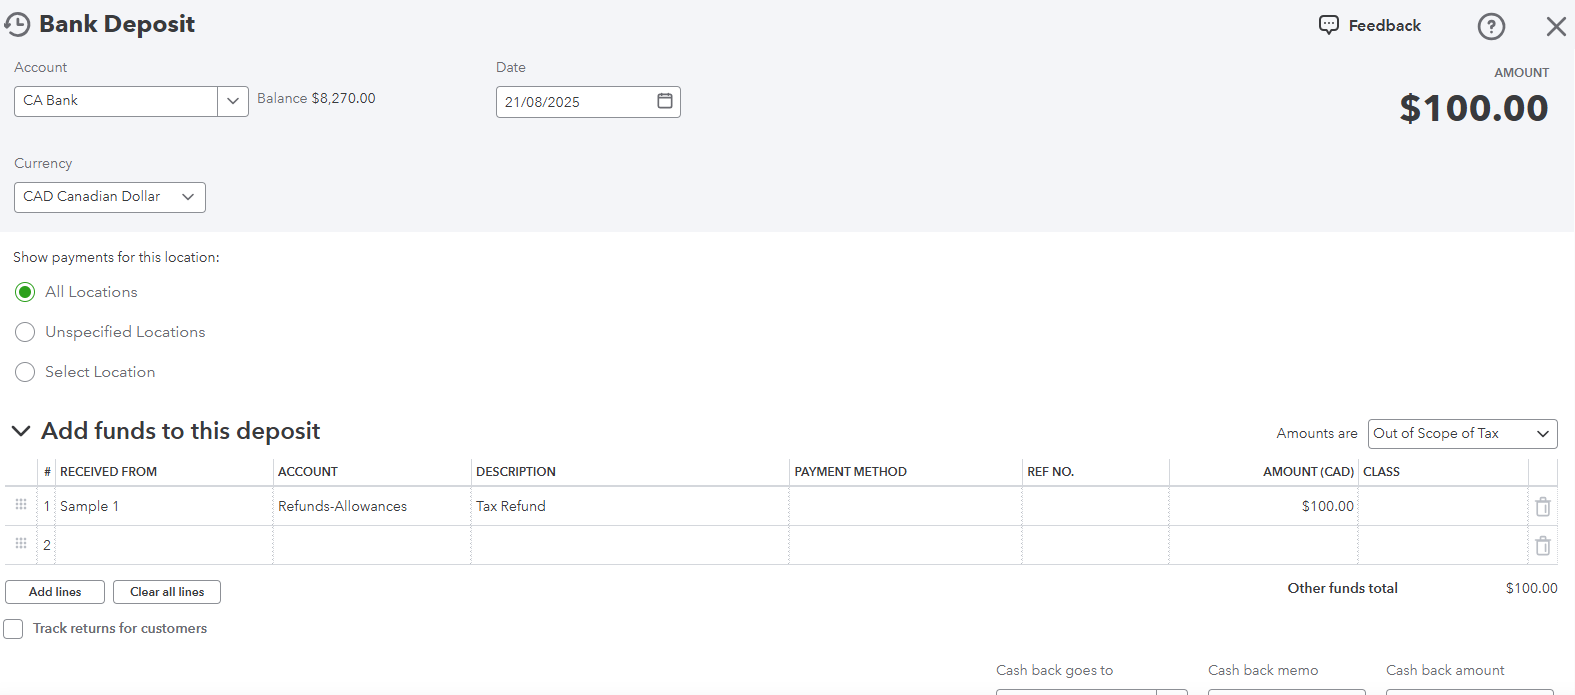Enable Track returns for customers checkbox
The height and width of the screenshot is (695, 1575).
pos(13,629)
